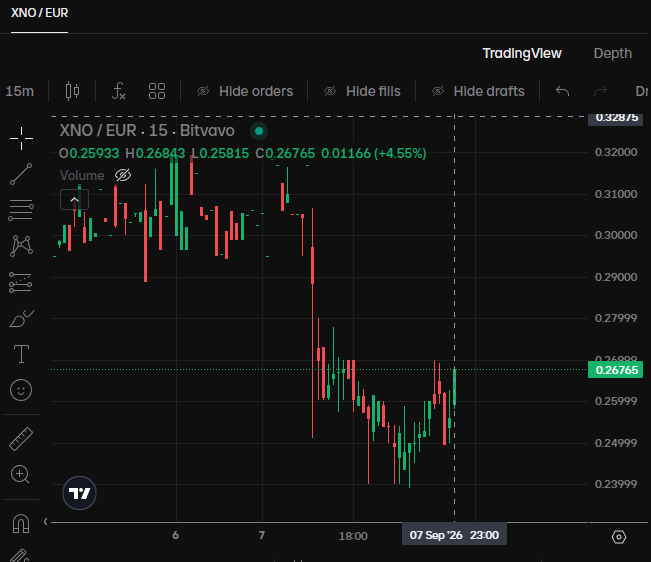
Task: Open the candlestick chart type selector
Action: click(x=73, y=91)
